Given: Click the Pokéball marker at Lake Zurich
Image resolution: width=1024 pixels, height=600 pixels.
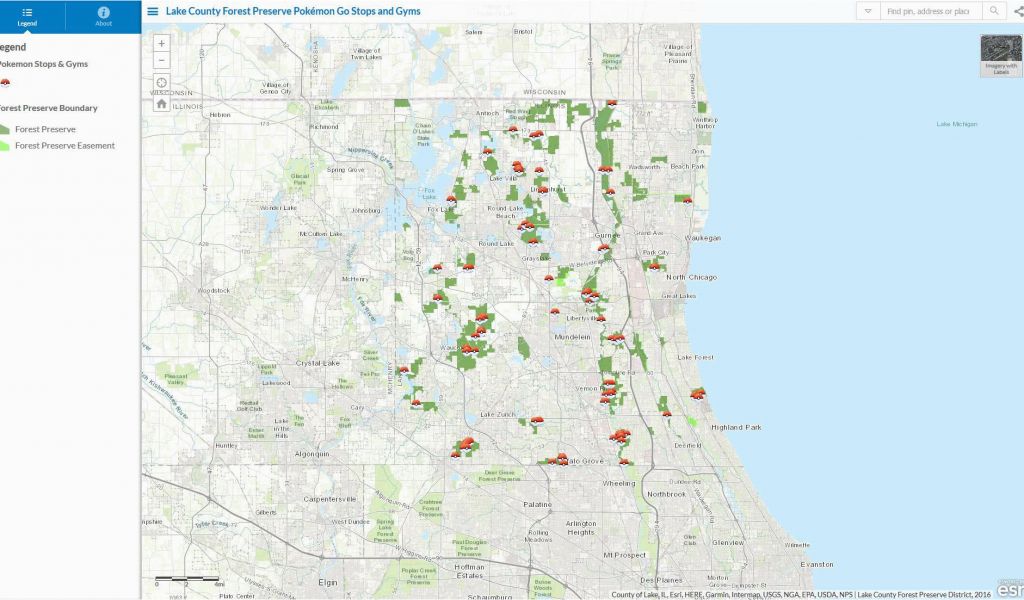Looking at the screenshot, I should tap(536, 421).
